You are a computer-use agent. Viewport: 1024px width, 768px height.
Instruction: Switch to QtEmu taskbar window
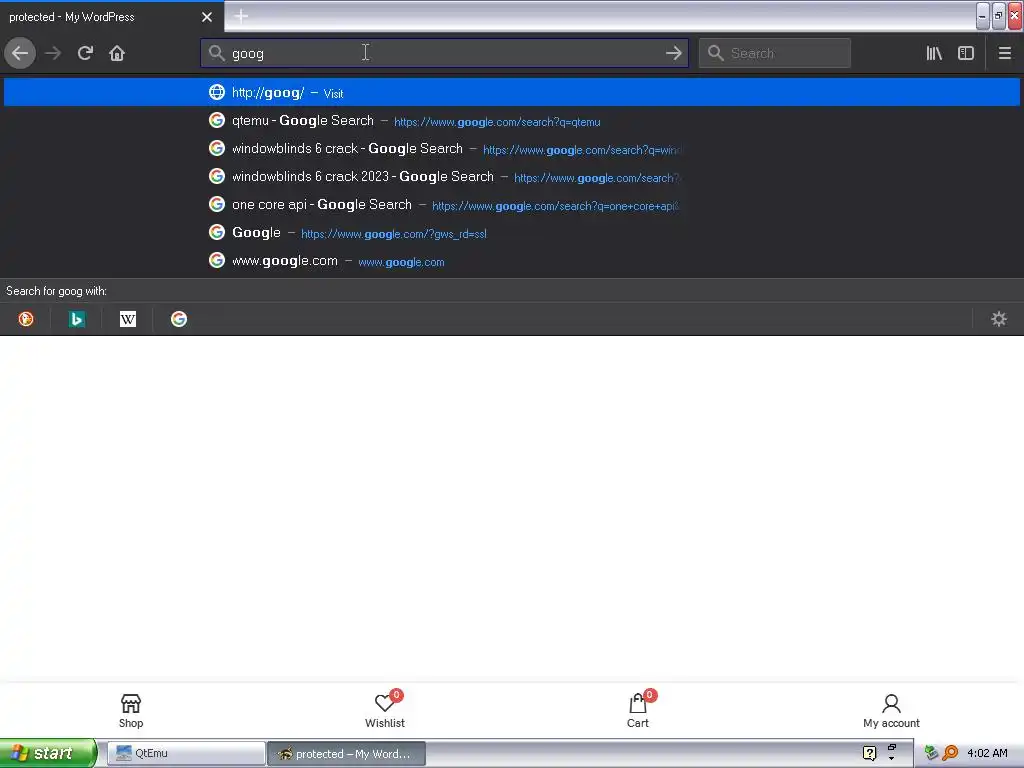click(x=185, y=753)
